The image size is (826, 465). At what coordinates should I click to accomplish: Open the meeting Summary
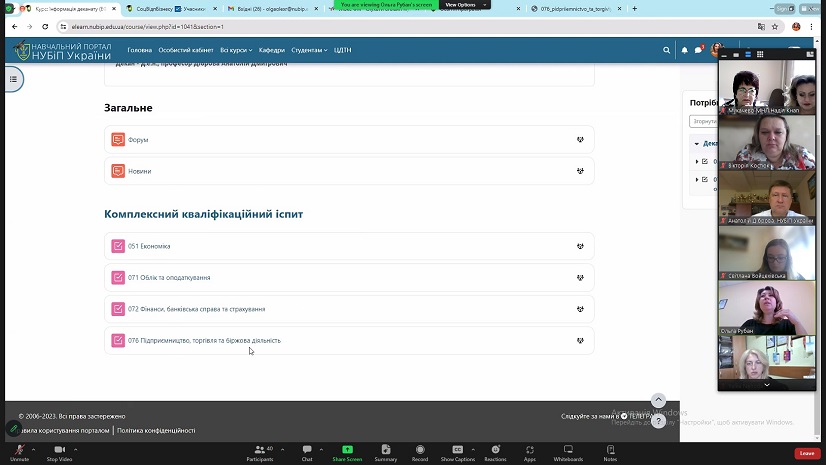[x=386, y=452]
